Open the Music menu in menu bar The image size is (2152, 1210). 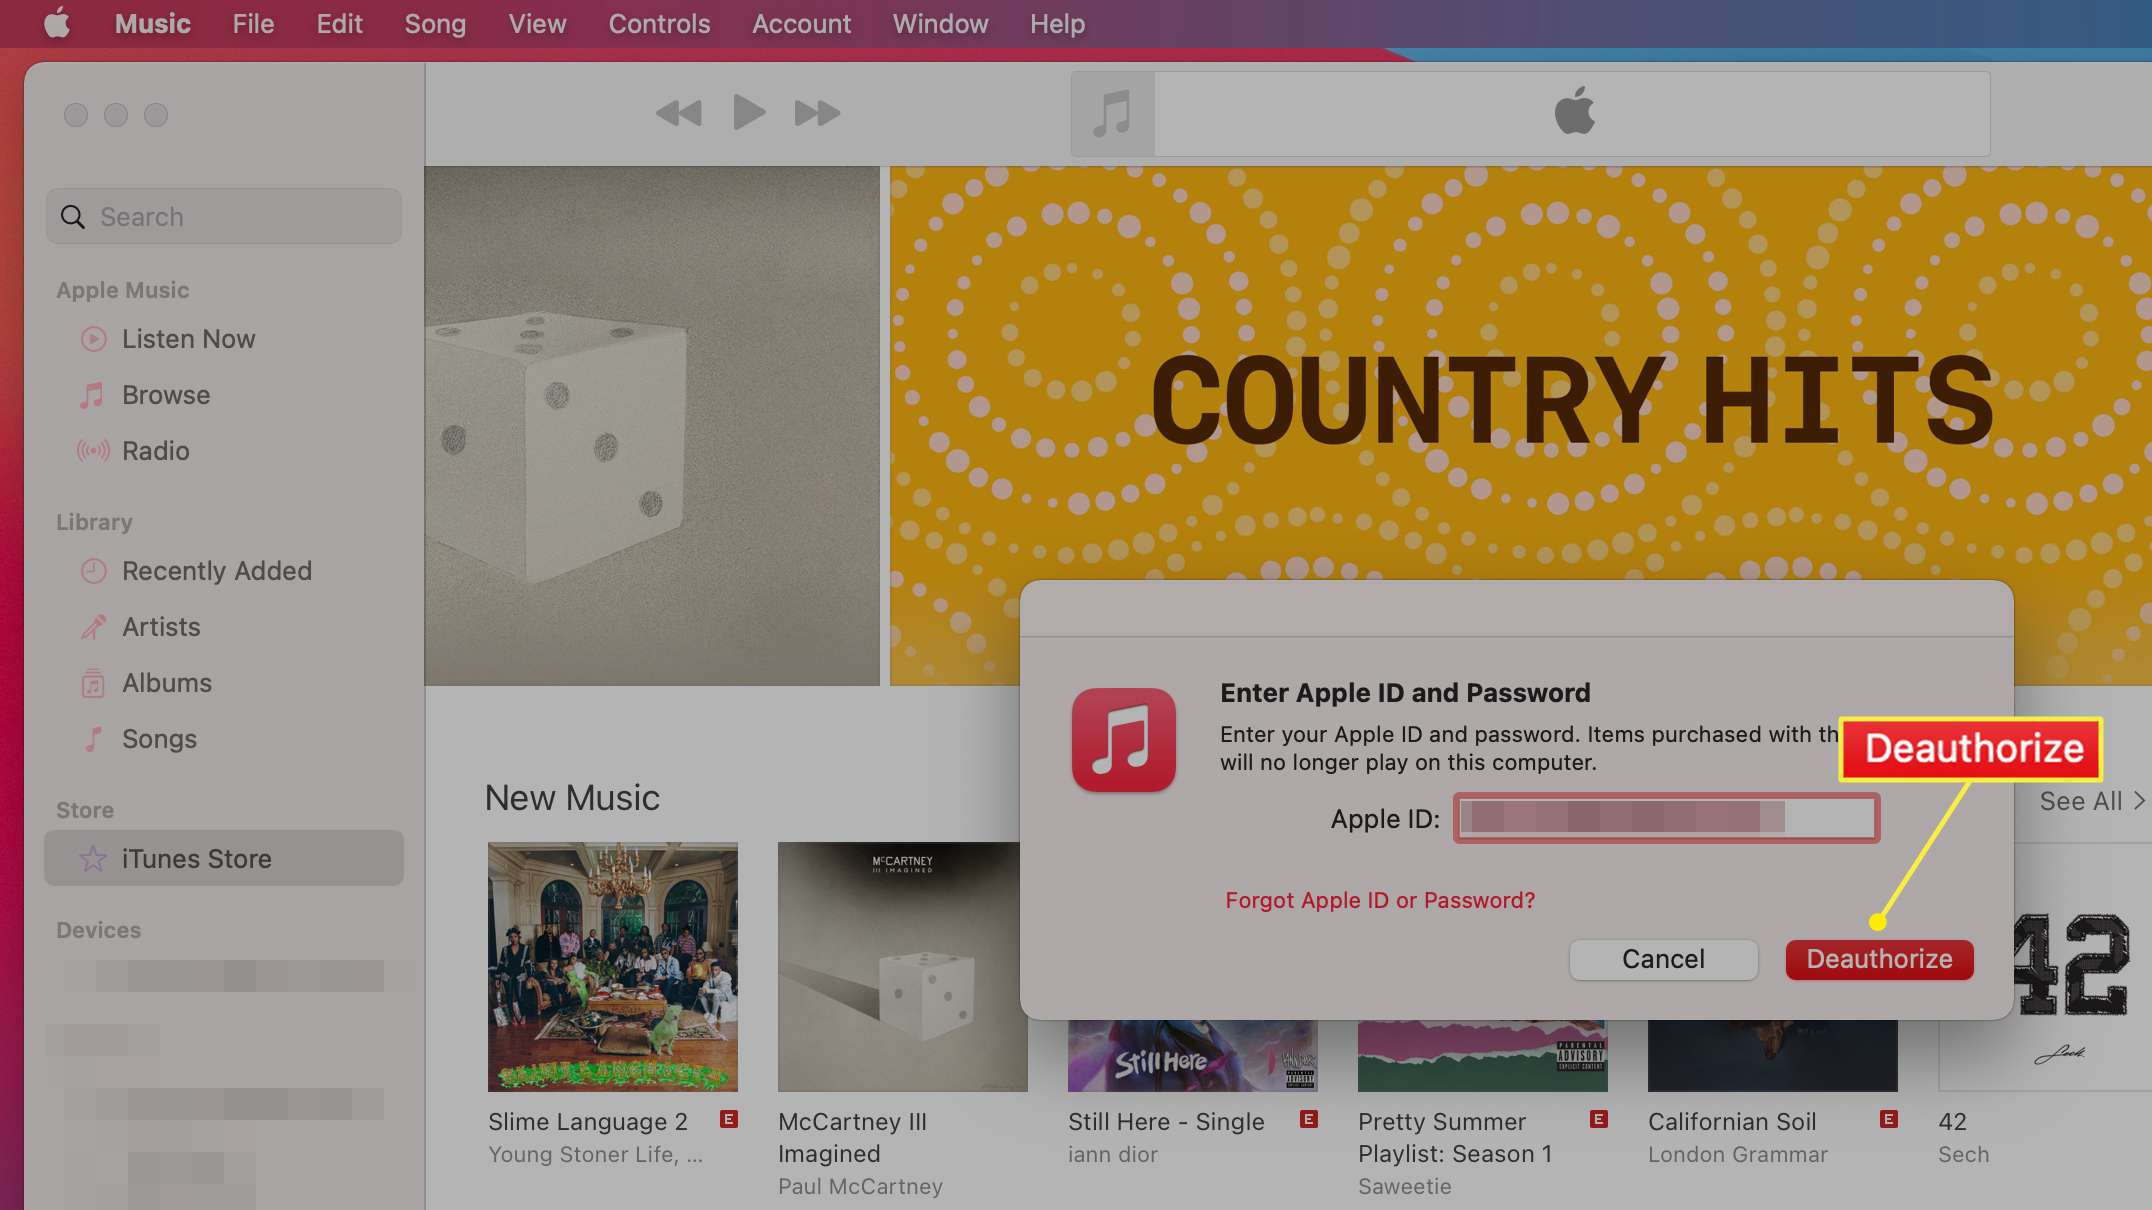click(154, 24)
